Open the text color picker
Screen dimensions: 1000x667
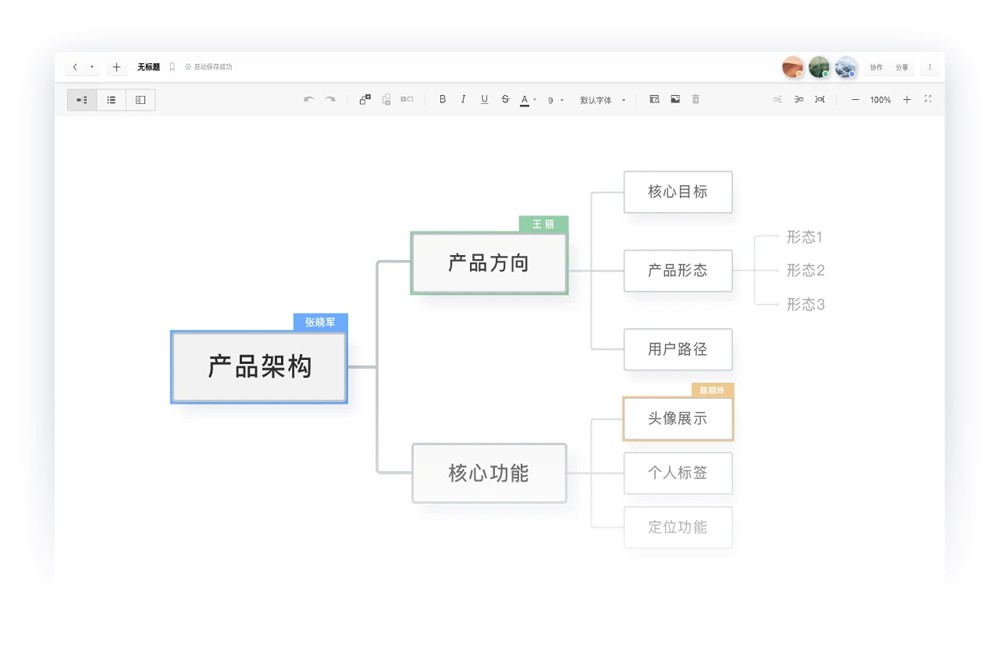[x=527, y=100]
